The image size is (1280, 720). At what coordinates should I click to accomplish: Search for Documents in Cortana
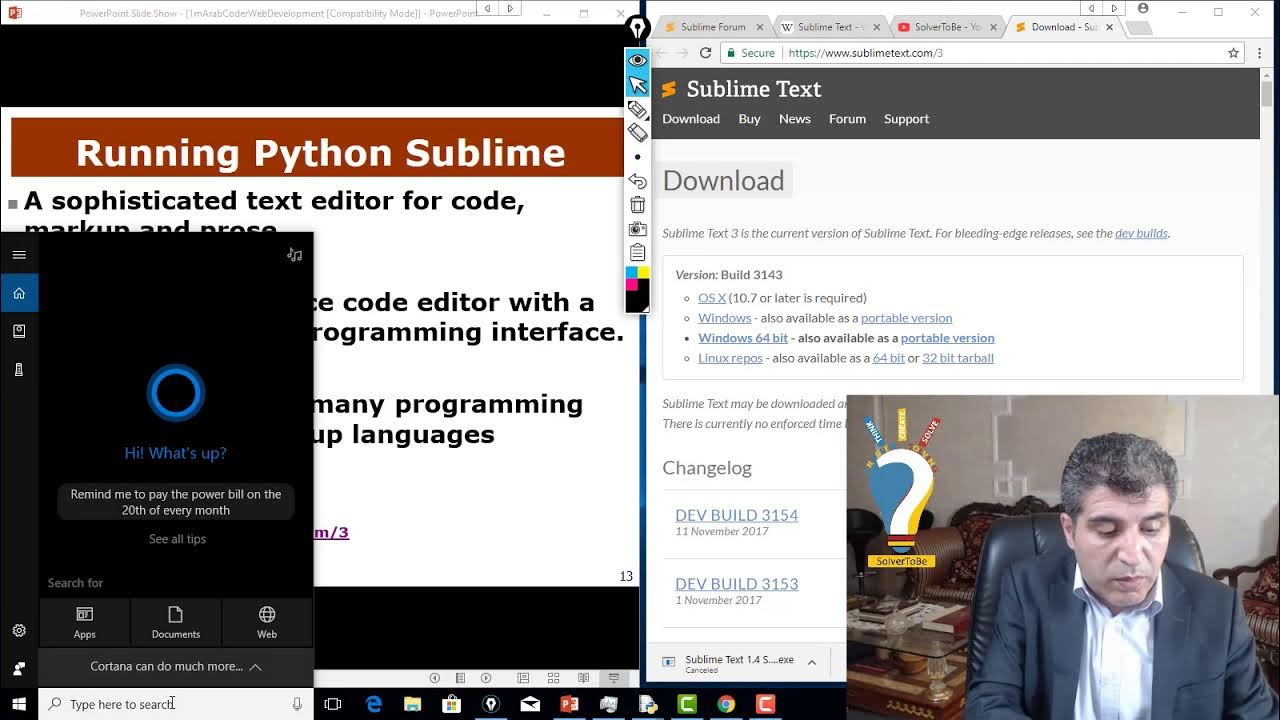(176, 622)
